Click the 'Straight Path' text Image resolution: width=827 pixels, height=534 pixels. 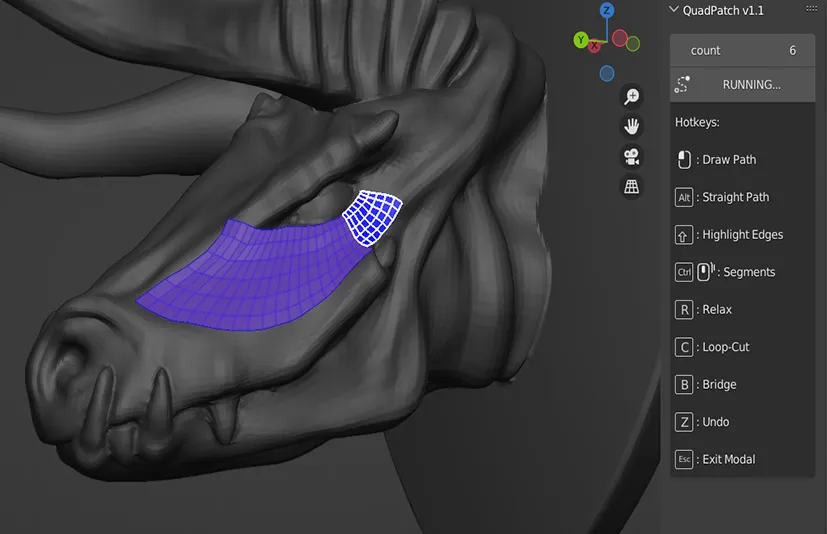point(736,197)
